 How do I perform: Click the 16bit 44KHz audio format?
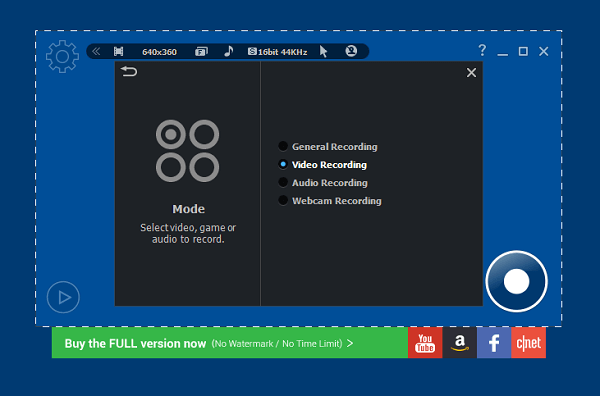(278, 52)
